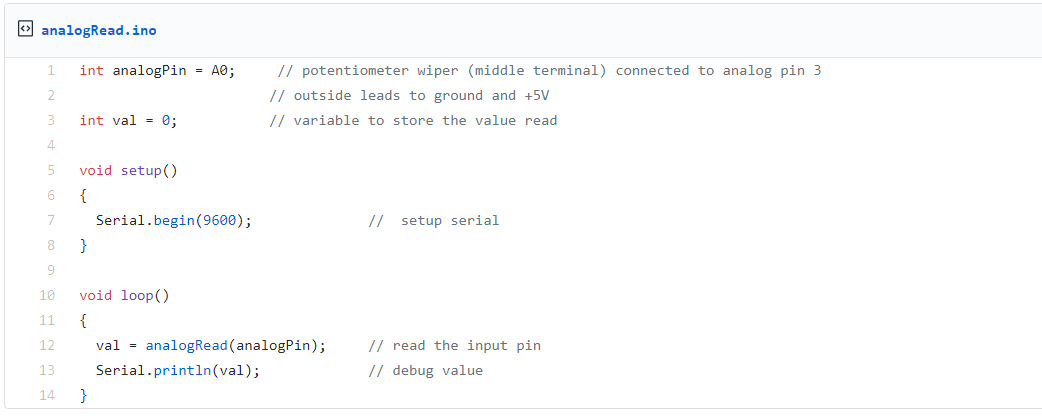Click the println method call

[182, 371]
